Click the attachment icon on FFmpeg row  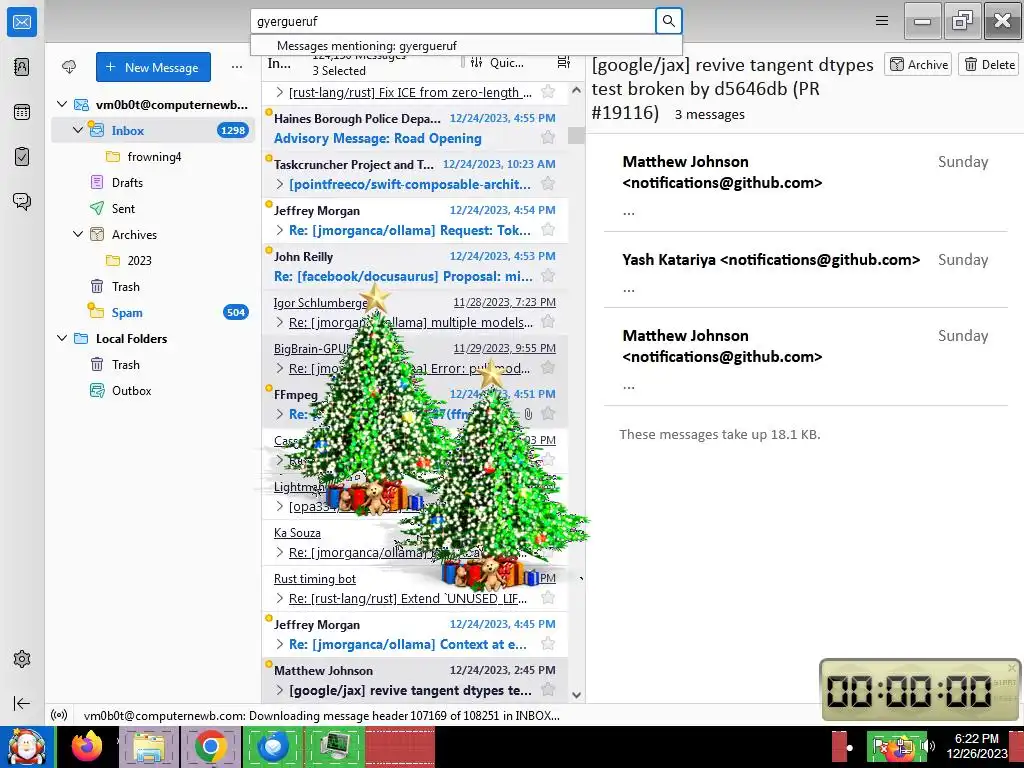point(528,414)
